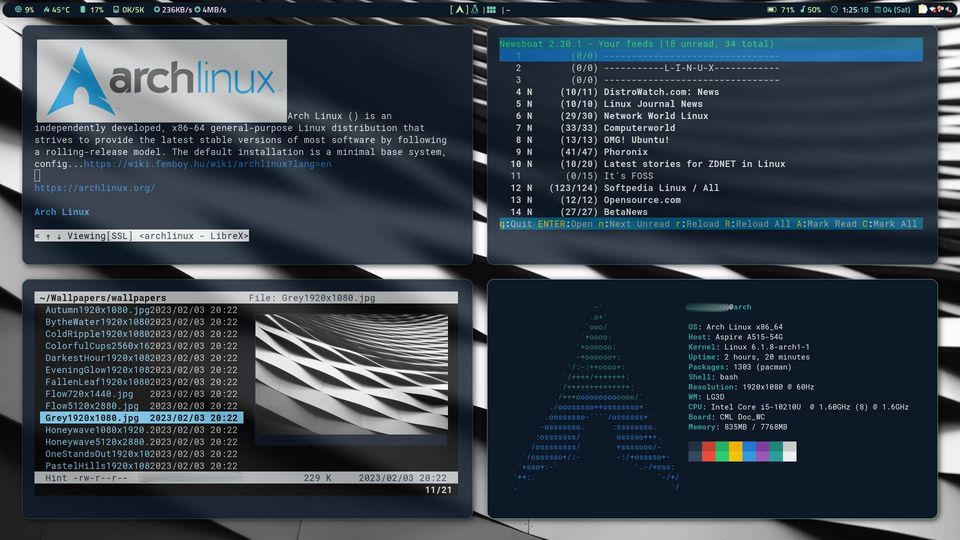The width and height of the screenshot is (960, 540).
Task: Click the ~/Wallpapers/wallpapers path header
Action: tap(102, 298)
